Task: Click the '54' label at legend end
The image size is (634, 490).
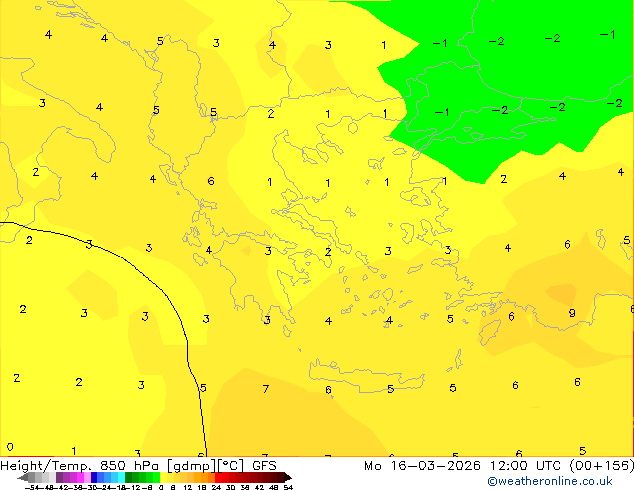Action: (x=288, y=487)
